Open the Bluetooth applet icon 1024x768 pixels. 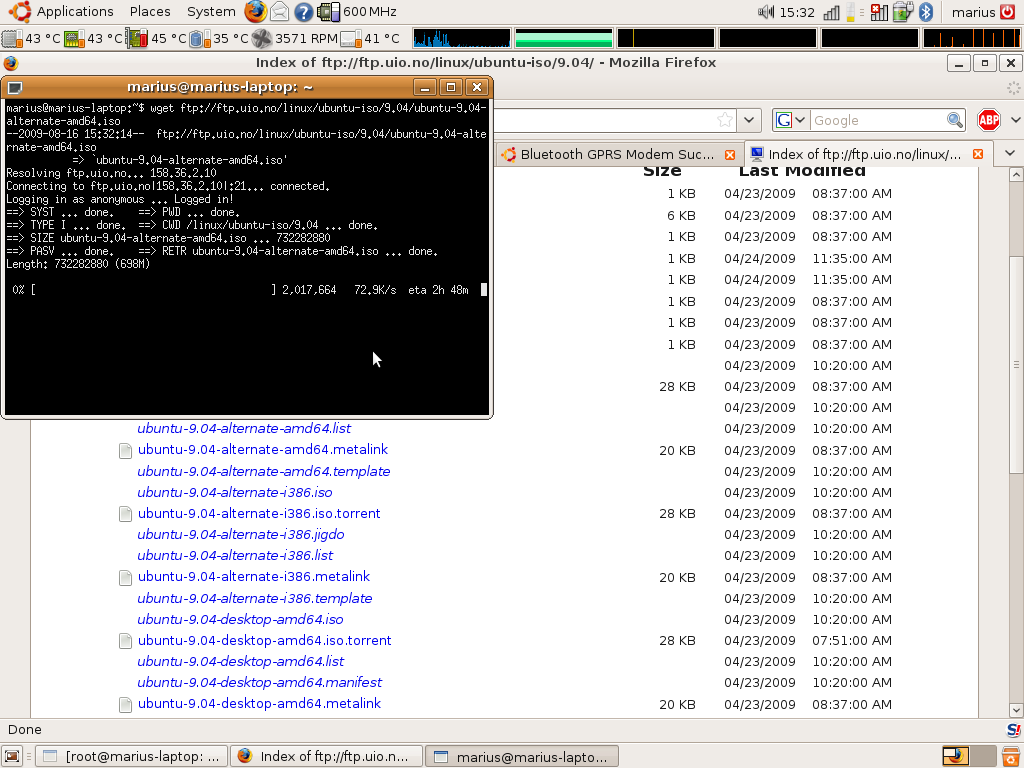pos(925,12)
